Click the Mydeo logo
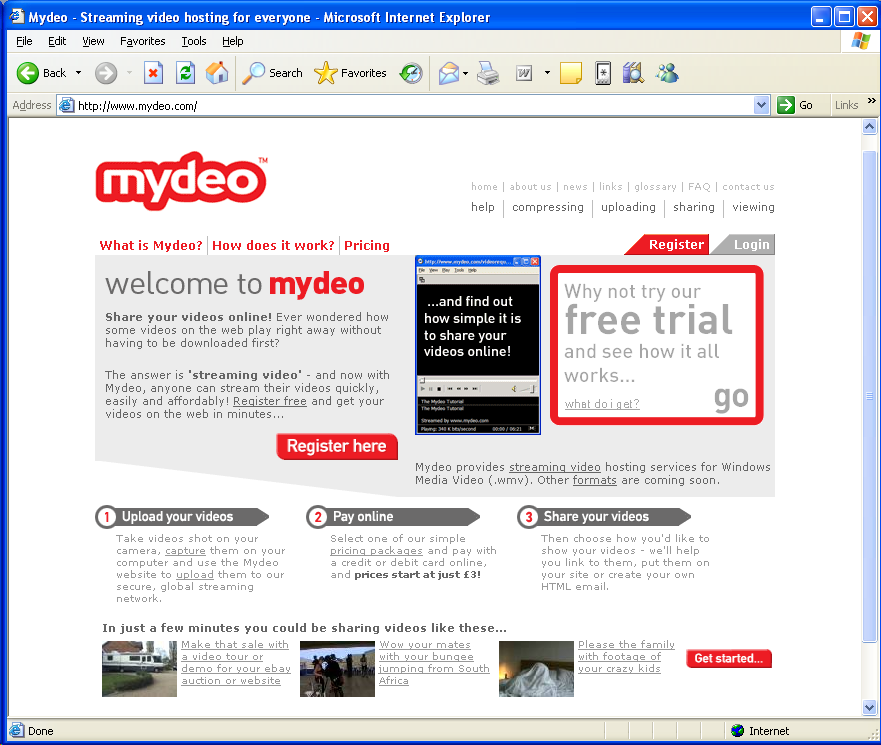Viewport: 881px width, 745px height. (181, 181)
